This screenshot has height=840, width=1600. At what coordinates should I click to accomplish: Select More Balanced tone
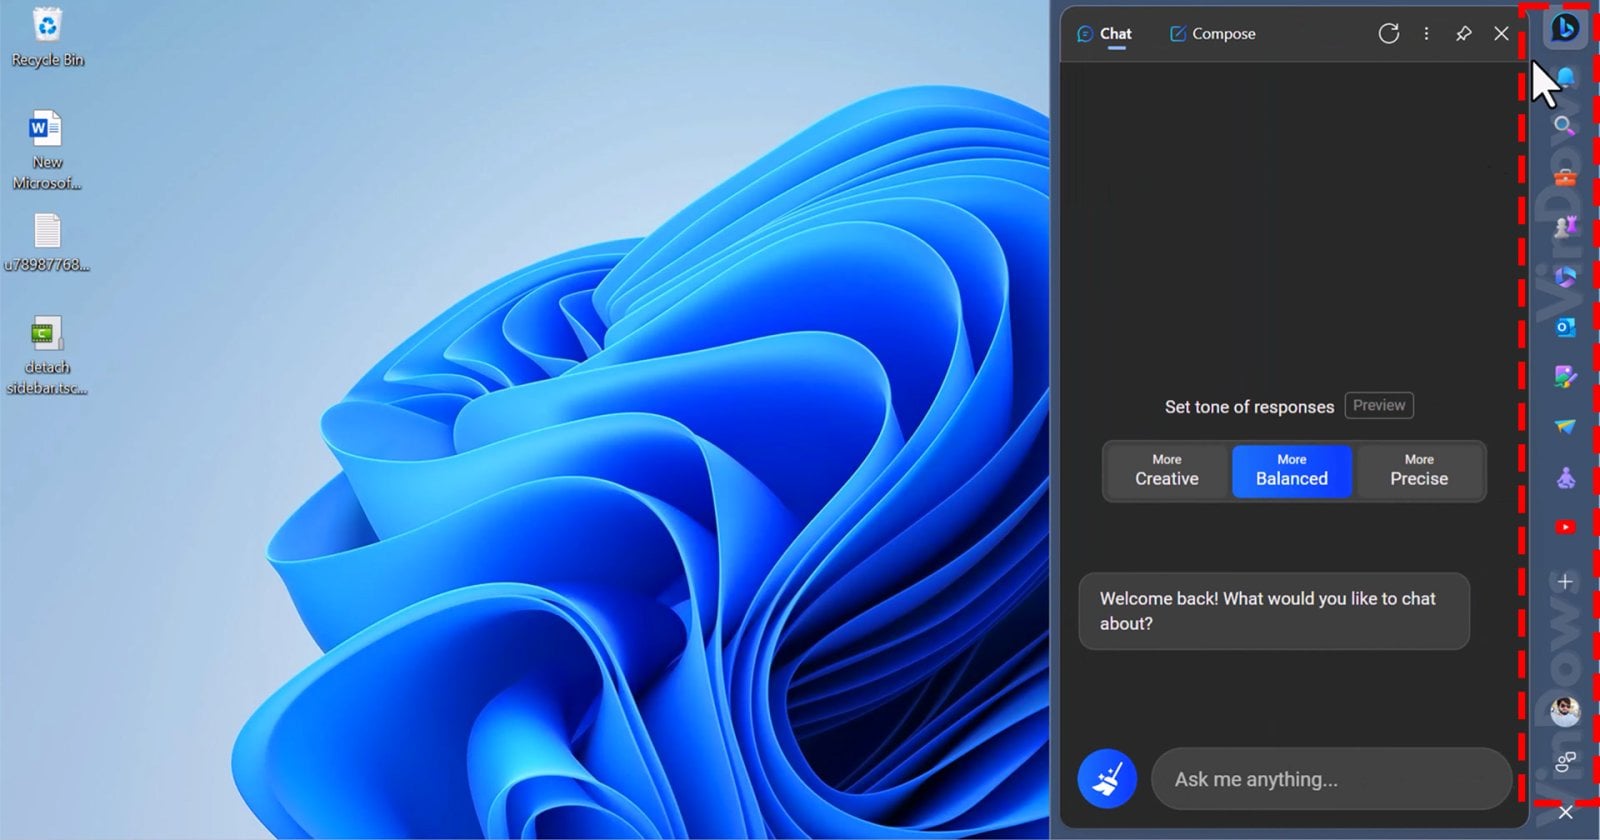[1291, 470]
